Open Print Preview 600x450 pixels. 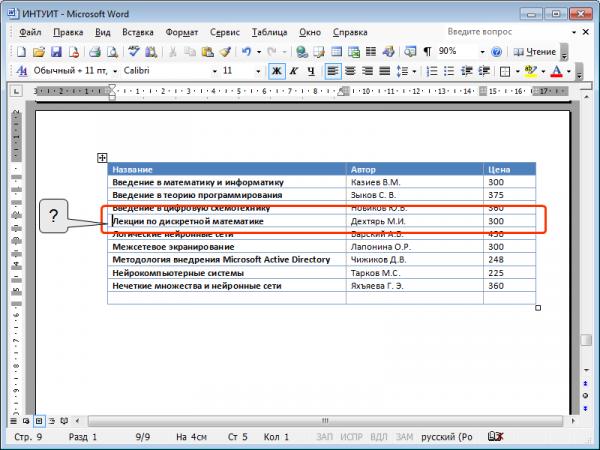click(112, 52)
